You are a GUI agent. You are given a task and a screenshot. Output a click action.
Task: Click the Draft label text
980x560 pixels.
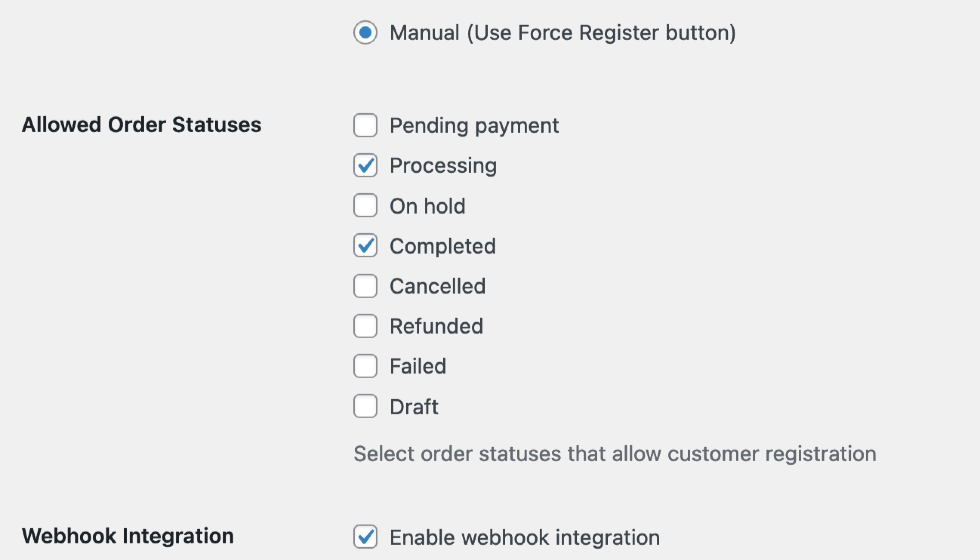pos(414,407)
